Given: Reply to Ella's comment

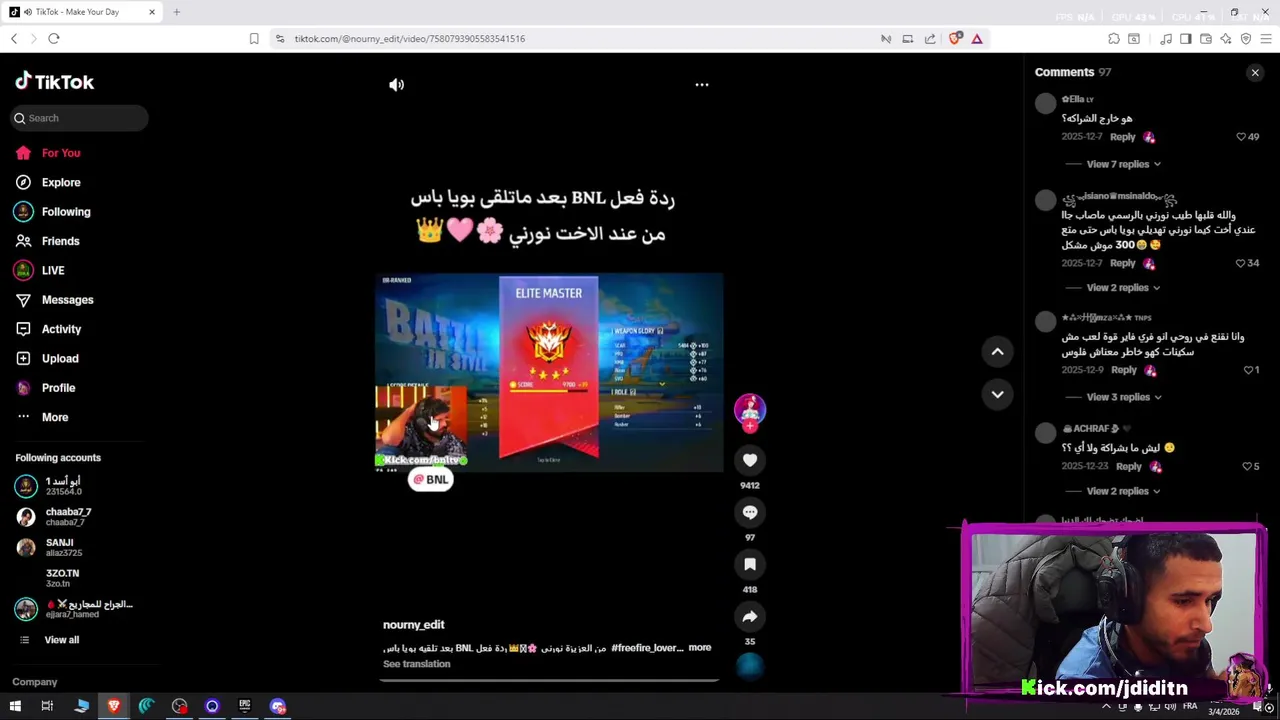Looking at the screenshot, I should point(1122,137).
